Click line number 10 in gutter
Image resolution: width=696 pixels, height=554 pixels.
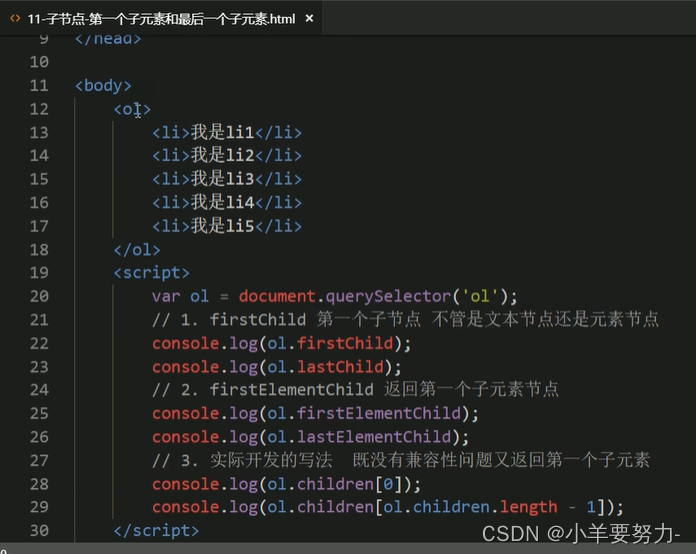[x=39, y=62]
